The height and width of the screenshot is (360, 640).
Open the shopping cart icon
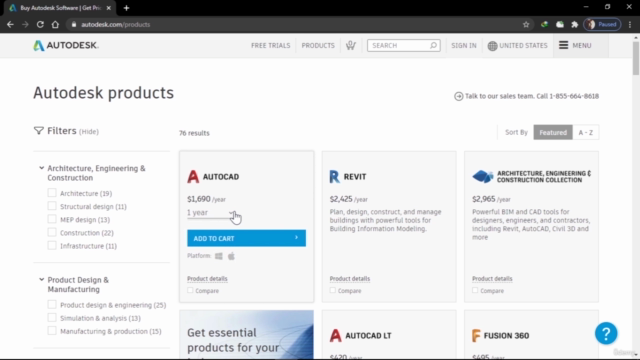tap(351, 45)
